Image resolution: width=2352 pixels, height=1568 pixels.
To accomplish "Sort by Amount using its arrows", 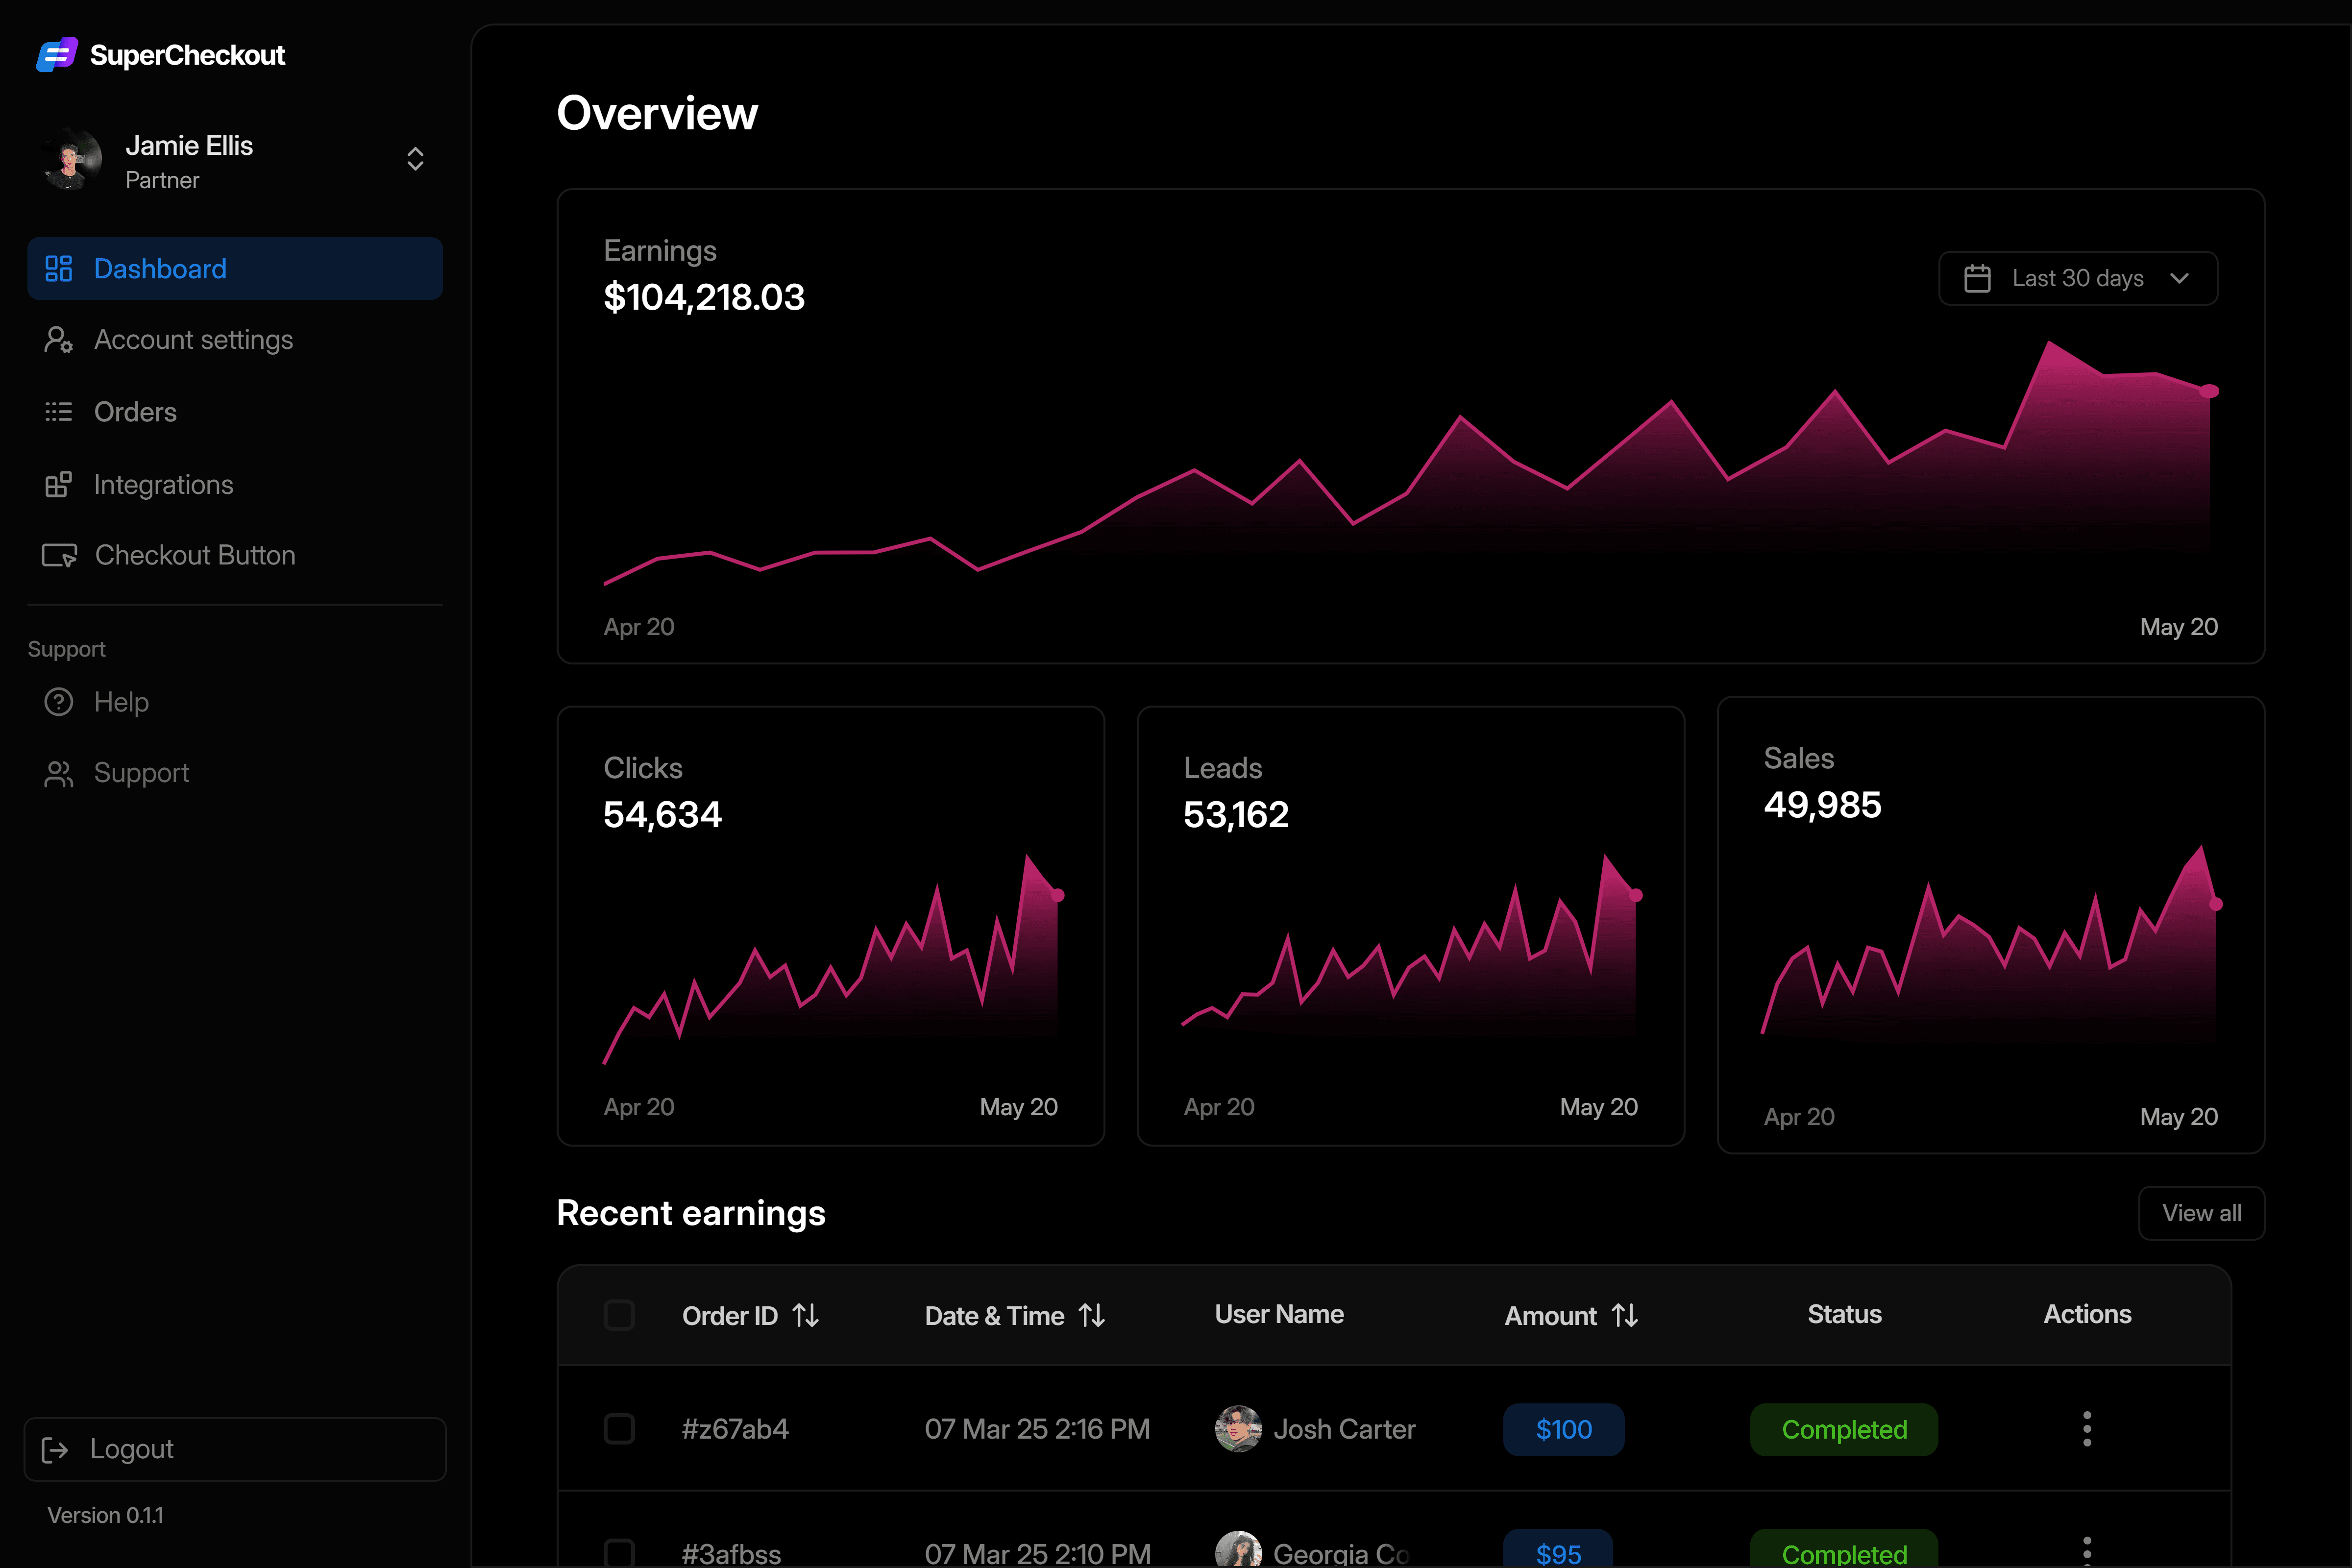I will click(x=1625, y=1315).
